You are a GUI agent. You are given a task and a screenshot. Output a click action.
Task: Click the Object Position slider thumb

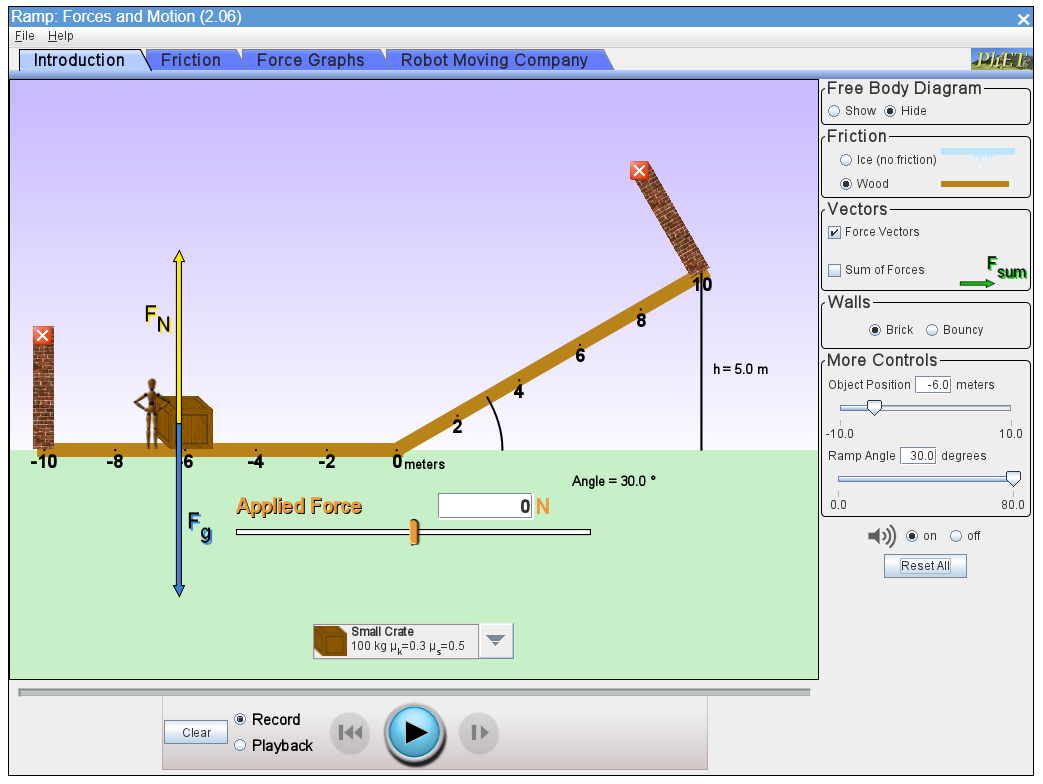coord(875,408)
